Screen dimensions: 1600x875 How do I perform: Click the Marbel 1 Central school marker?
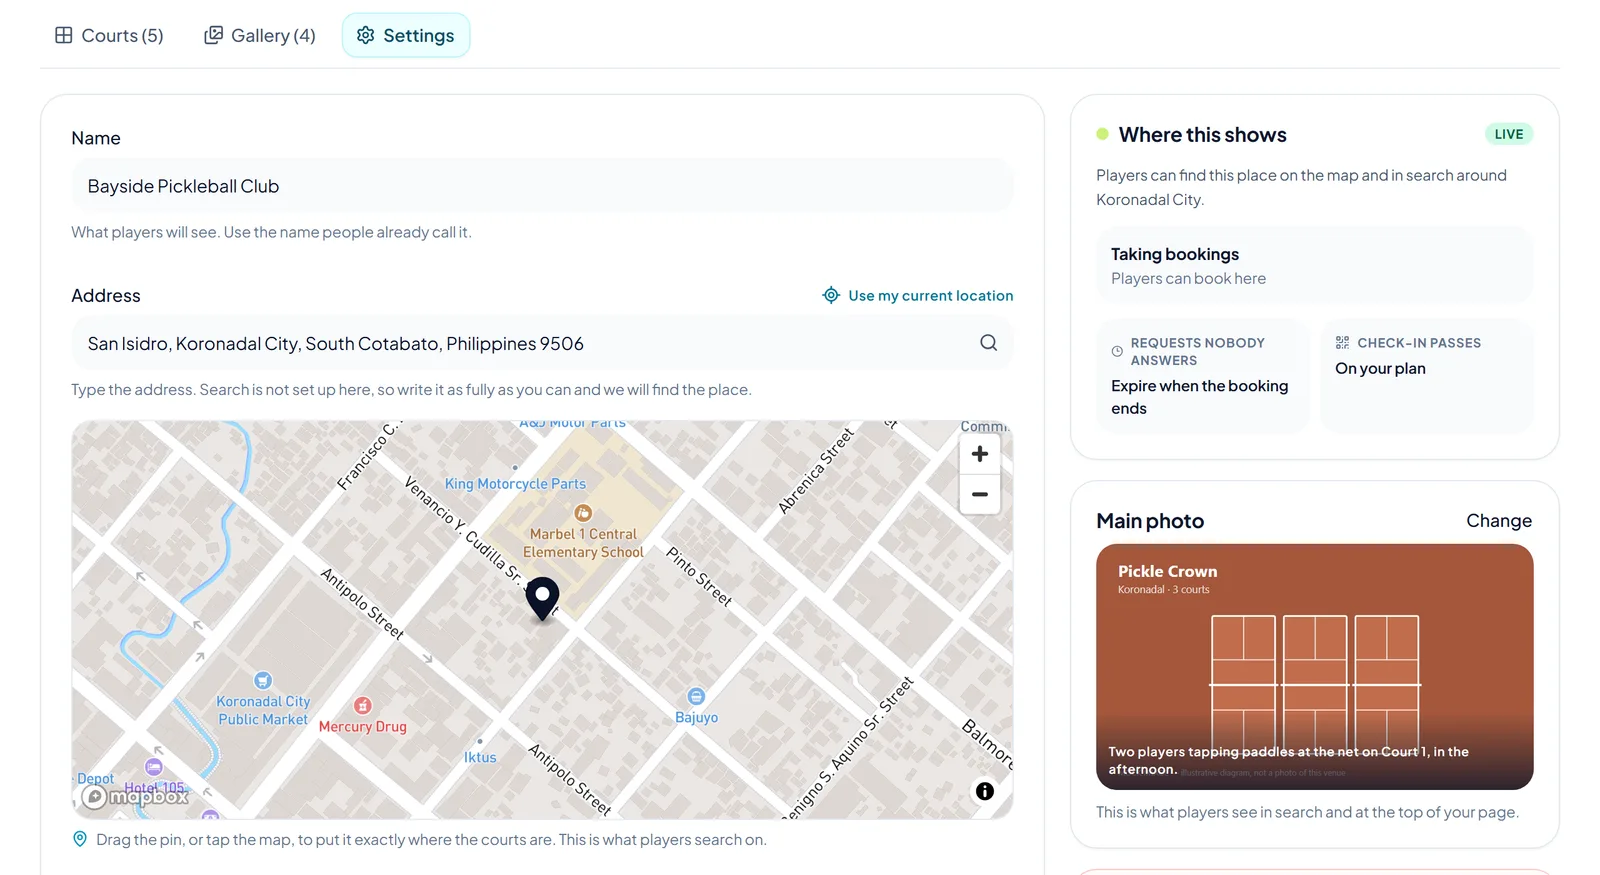(x=583, y=513)
